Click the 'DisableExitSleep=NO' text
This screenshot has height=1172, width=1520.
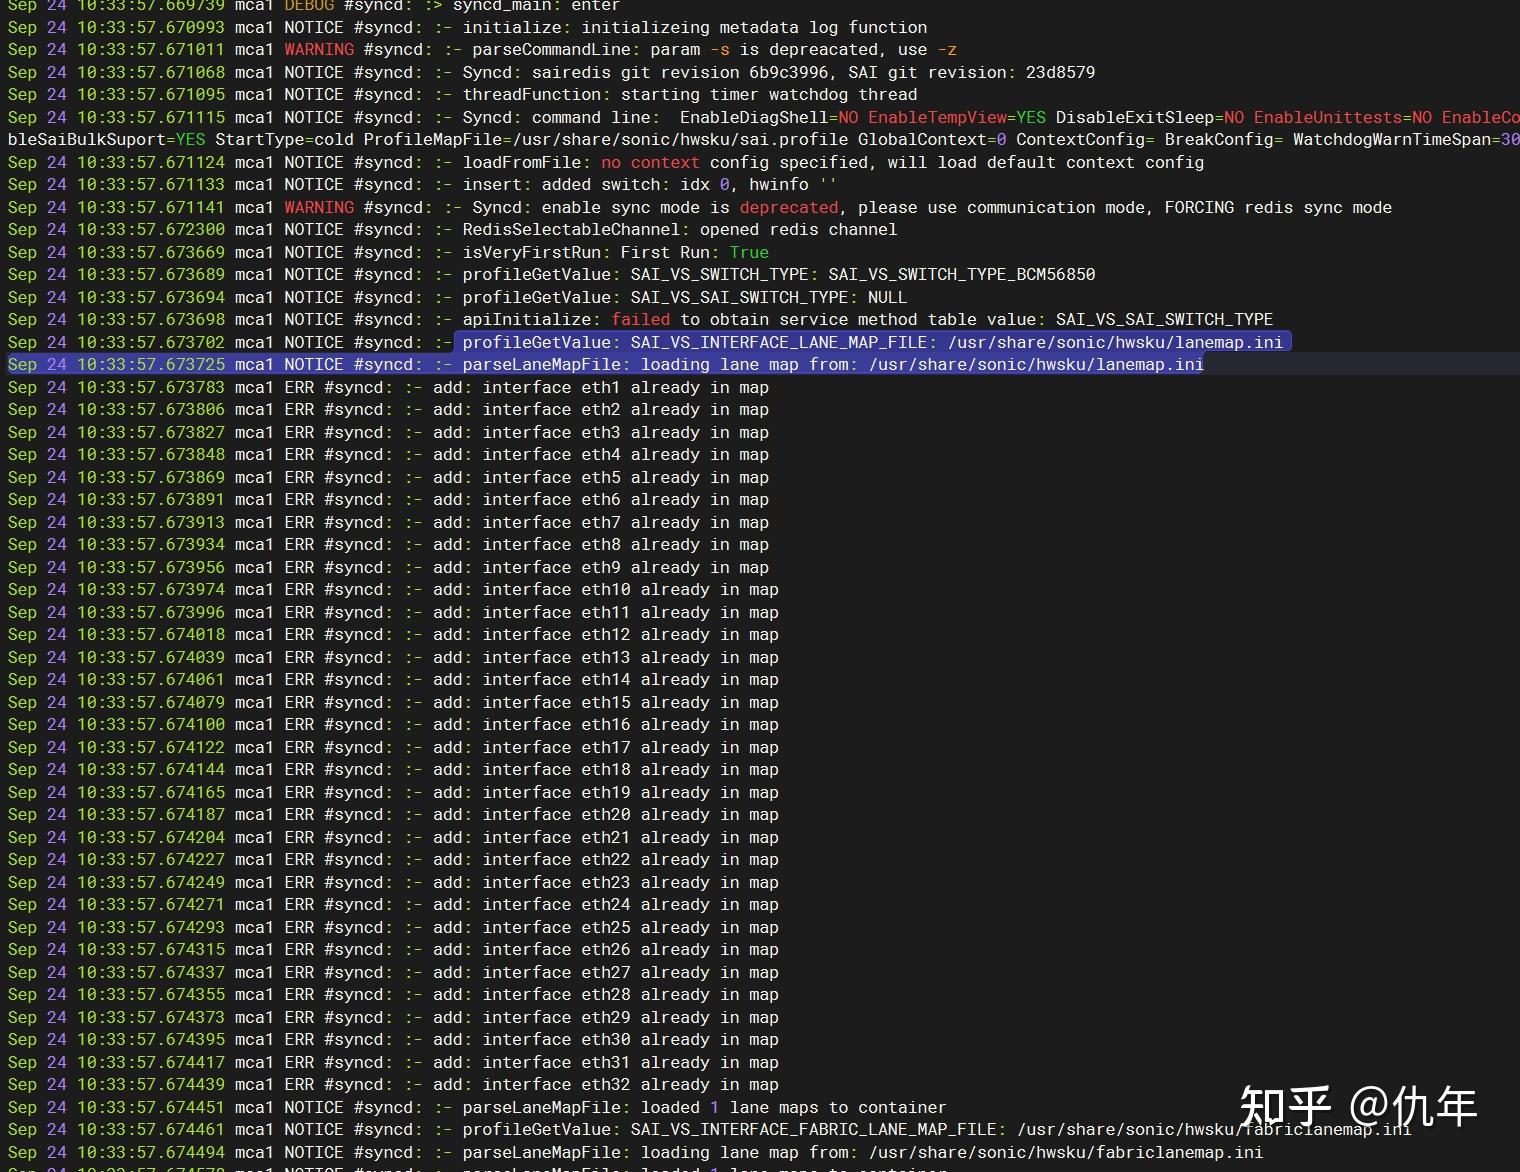pos(1150,117)
